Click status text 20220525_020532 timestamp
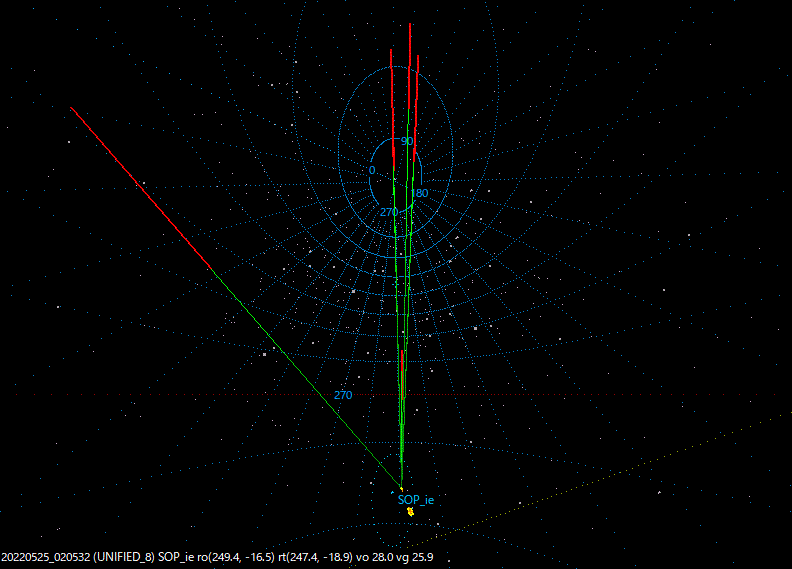This screenshot has width=792, height=569. 46,557
